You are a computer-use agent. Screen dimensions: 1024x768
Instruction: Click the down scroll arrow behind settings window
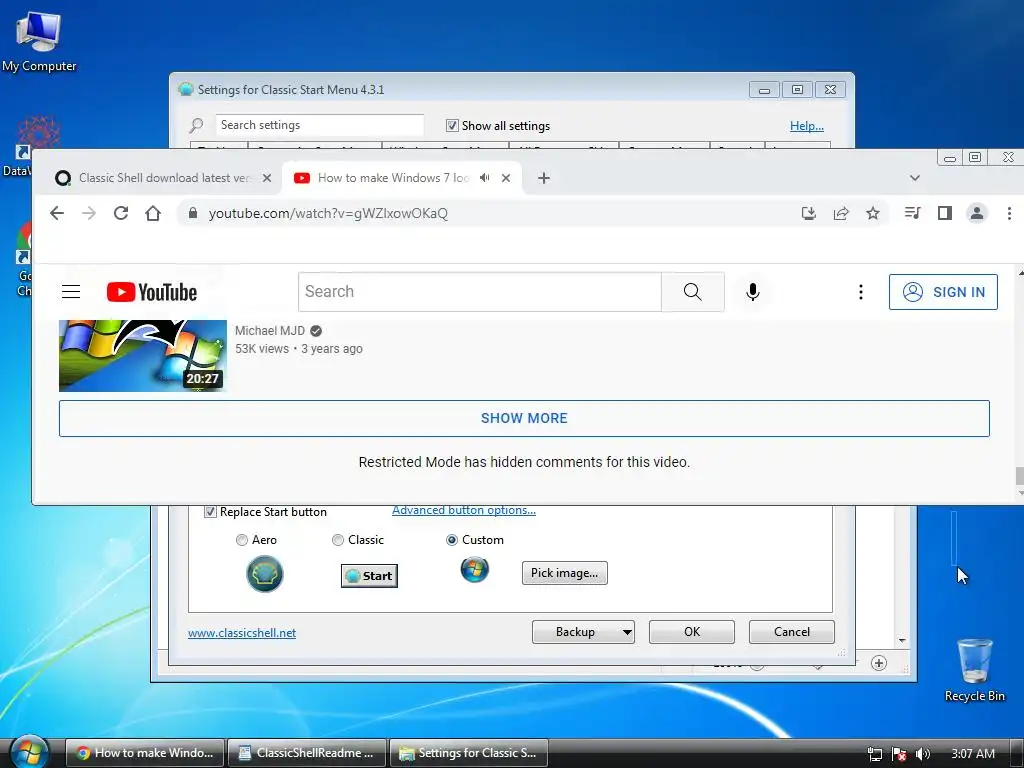902,641
